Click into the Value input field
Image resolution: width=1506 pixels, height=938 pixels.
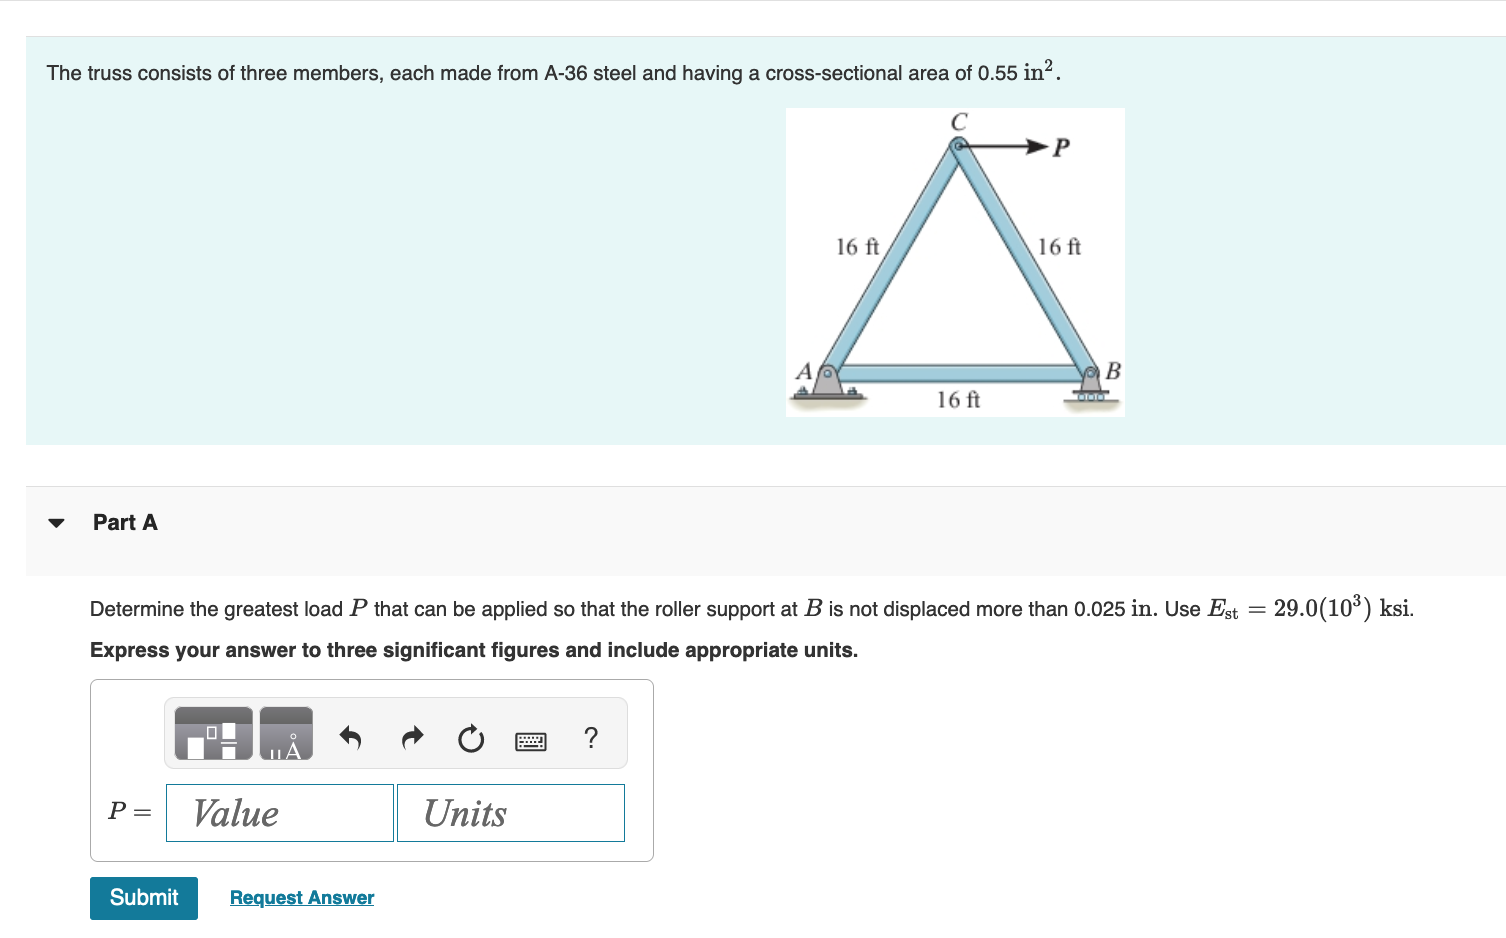279,813
